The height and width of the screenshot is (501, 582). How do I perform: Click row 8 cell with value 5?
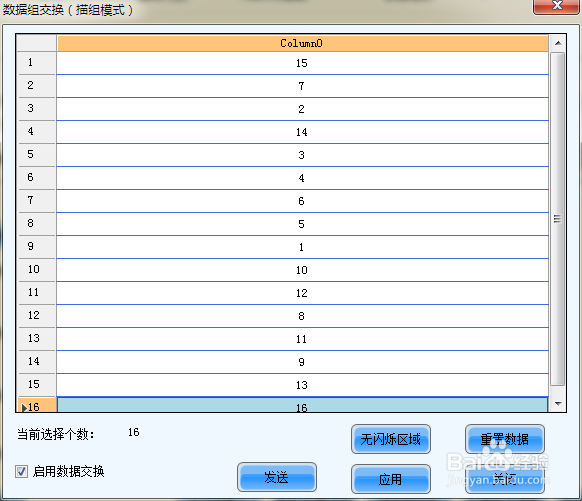302,224
